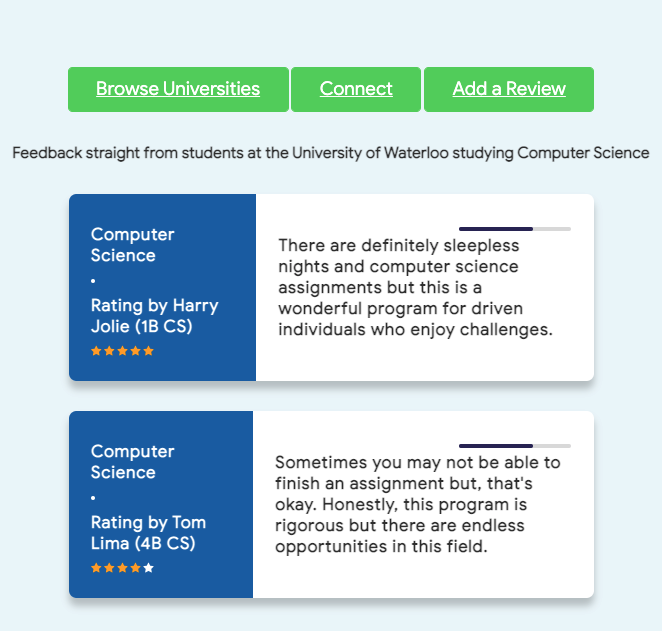Screen dimensions: 662x631
Task: Select Harry Jolie's review text about sleepless nights
Action: point(415,287)
